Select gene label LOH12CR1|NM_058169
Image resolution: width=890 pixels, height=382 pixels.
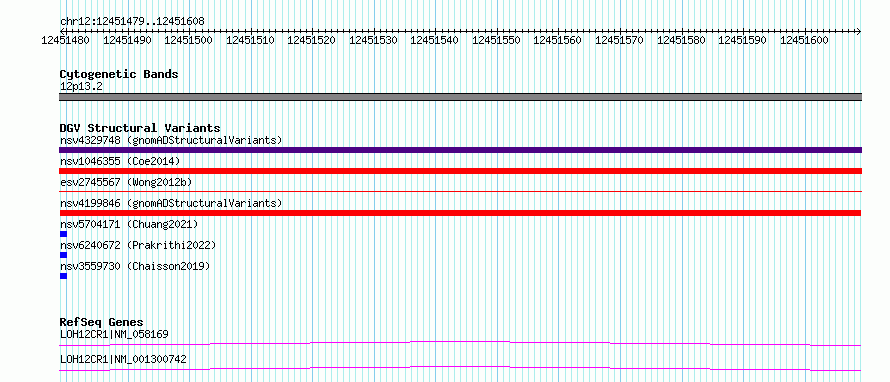114,334
